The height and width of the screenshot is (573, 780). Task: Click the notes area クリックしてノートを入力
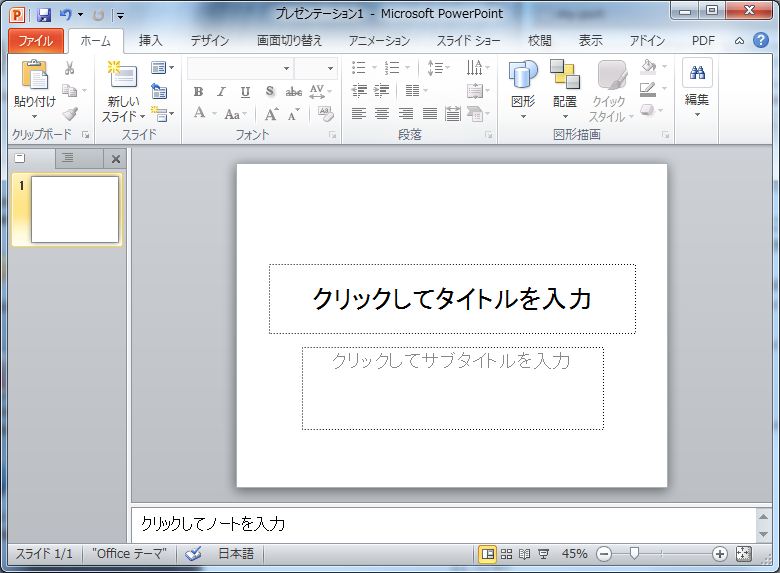click(443, 524)
